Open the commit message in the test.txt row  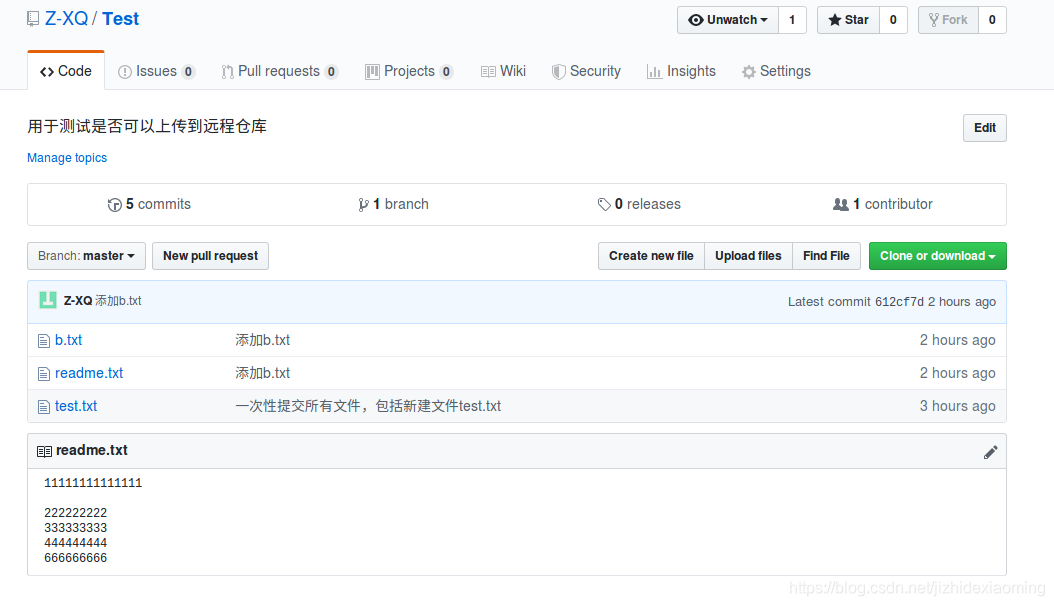[368, 406]
